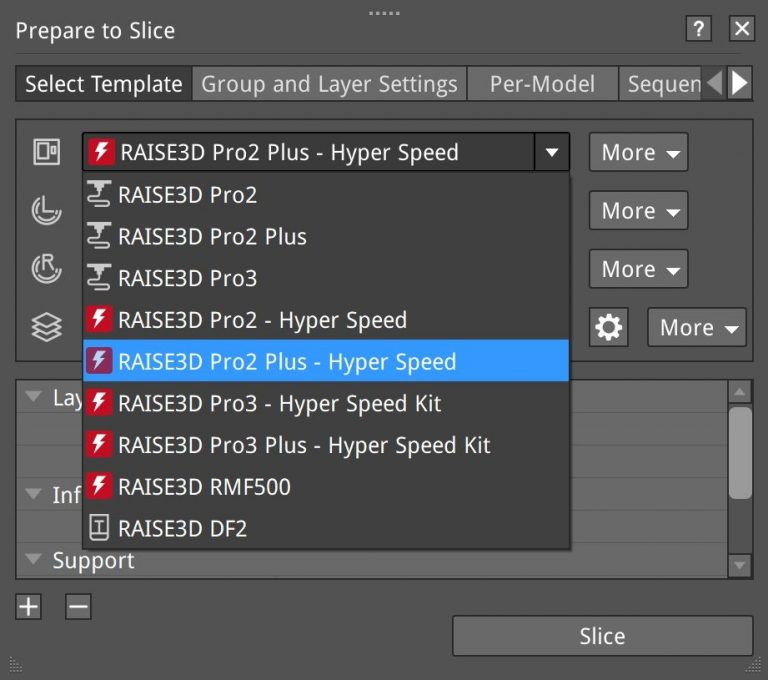Click the left extruder filament icon

pos(46,210)
